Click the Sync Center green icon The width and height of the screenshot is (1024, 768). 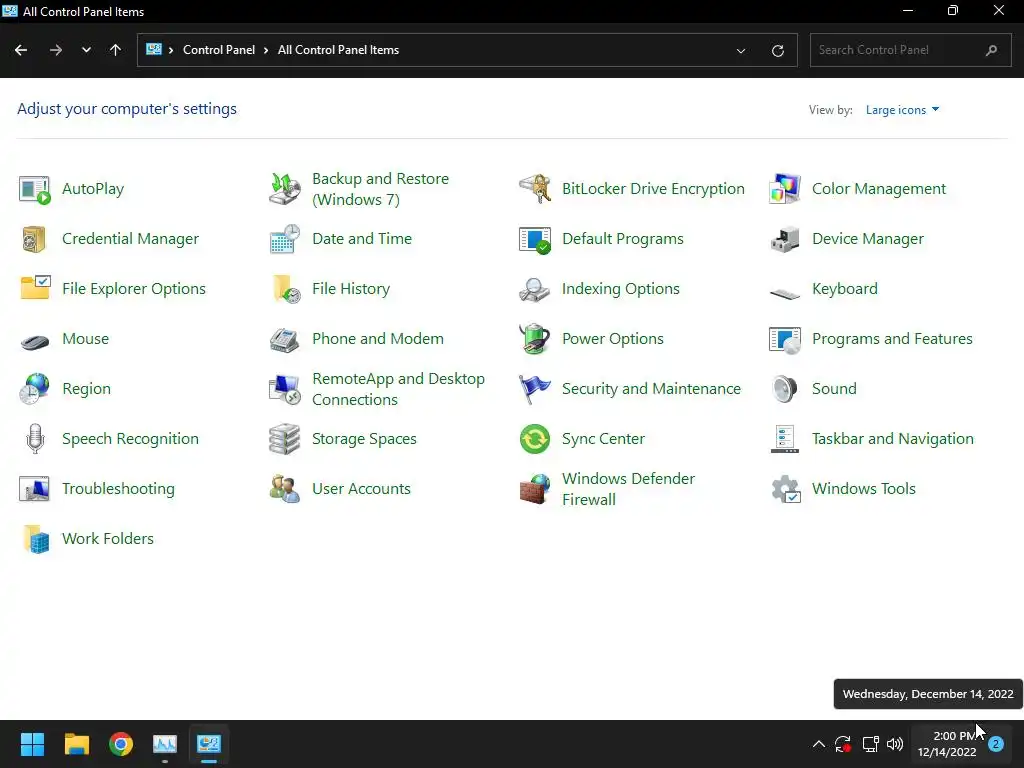[535, 439]
